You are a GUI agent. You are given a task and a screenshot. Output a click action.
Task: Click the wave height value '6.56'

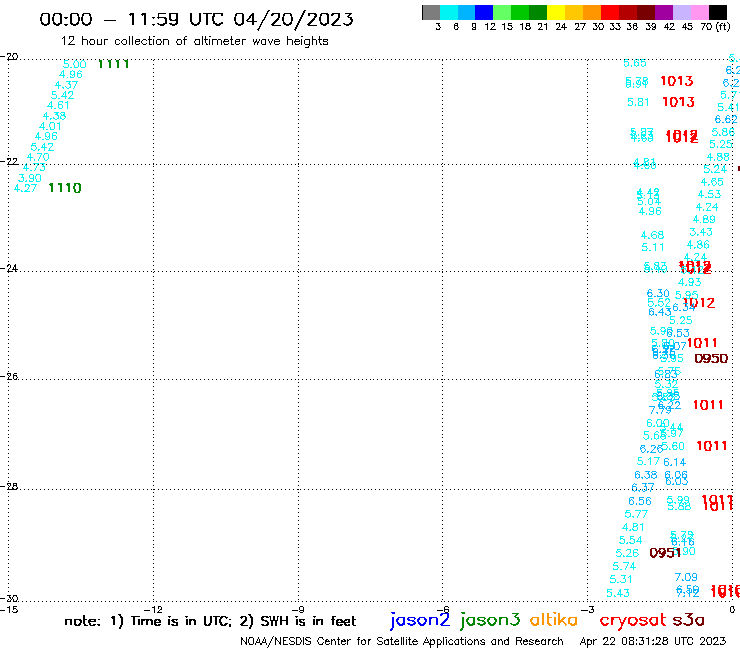(639, 501)
